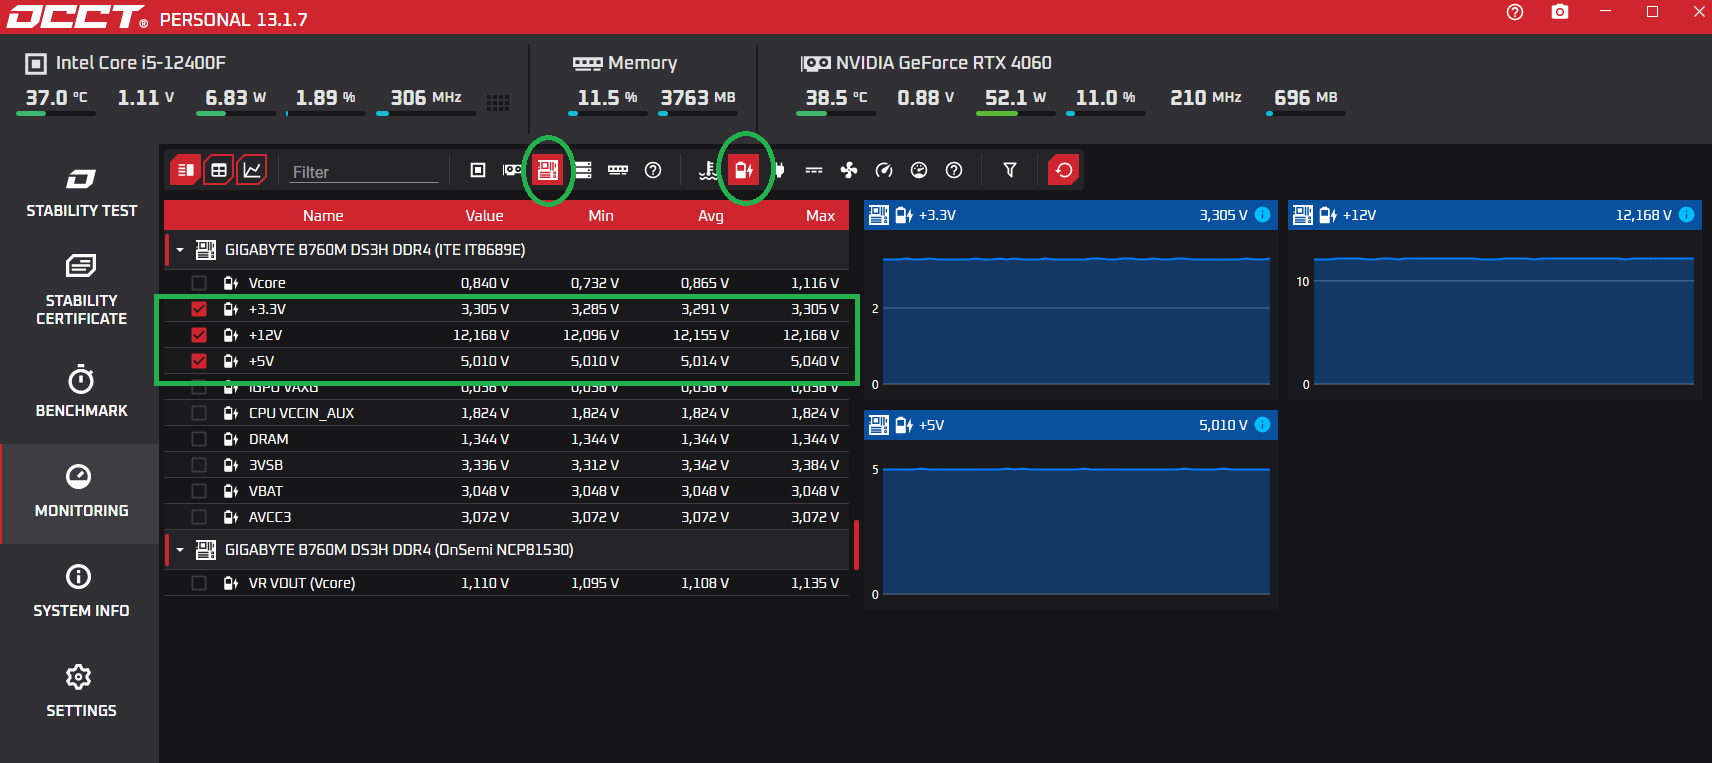Take a screenshot with the camera icon

pos(1560,12)
